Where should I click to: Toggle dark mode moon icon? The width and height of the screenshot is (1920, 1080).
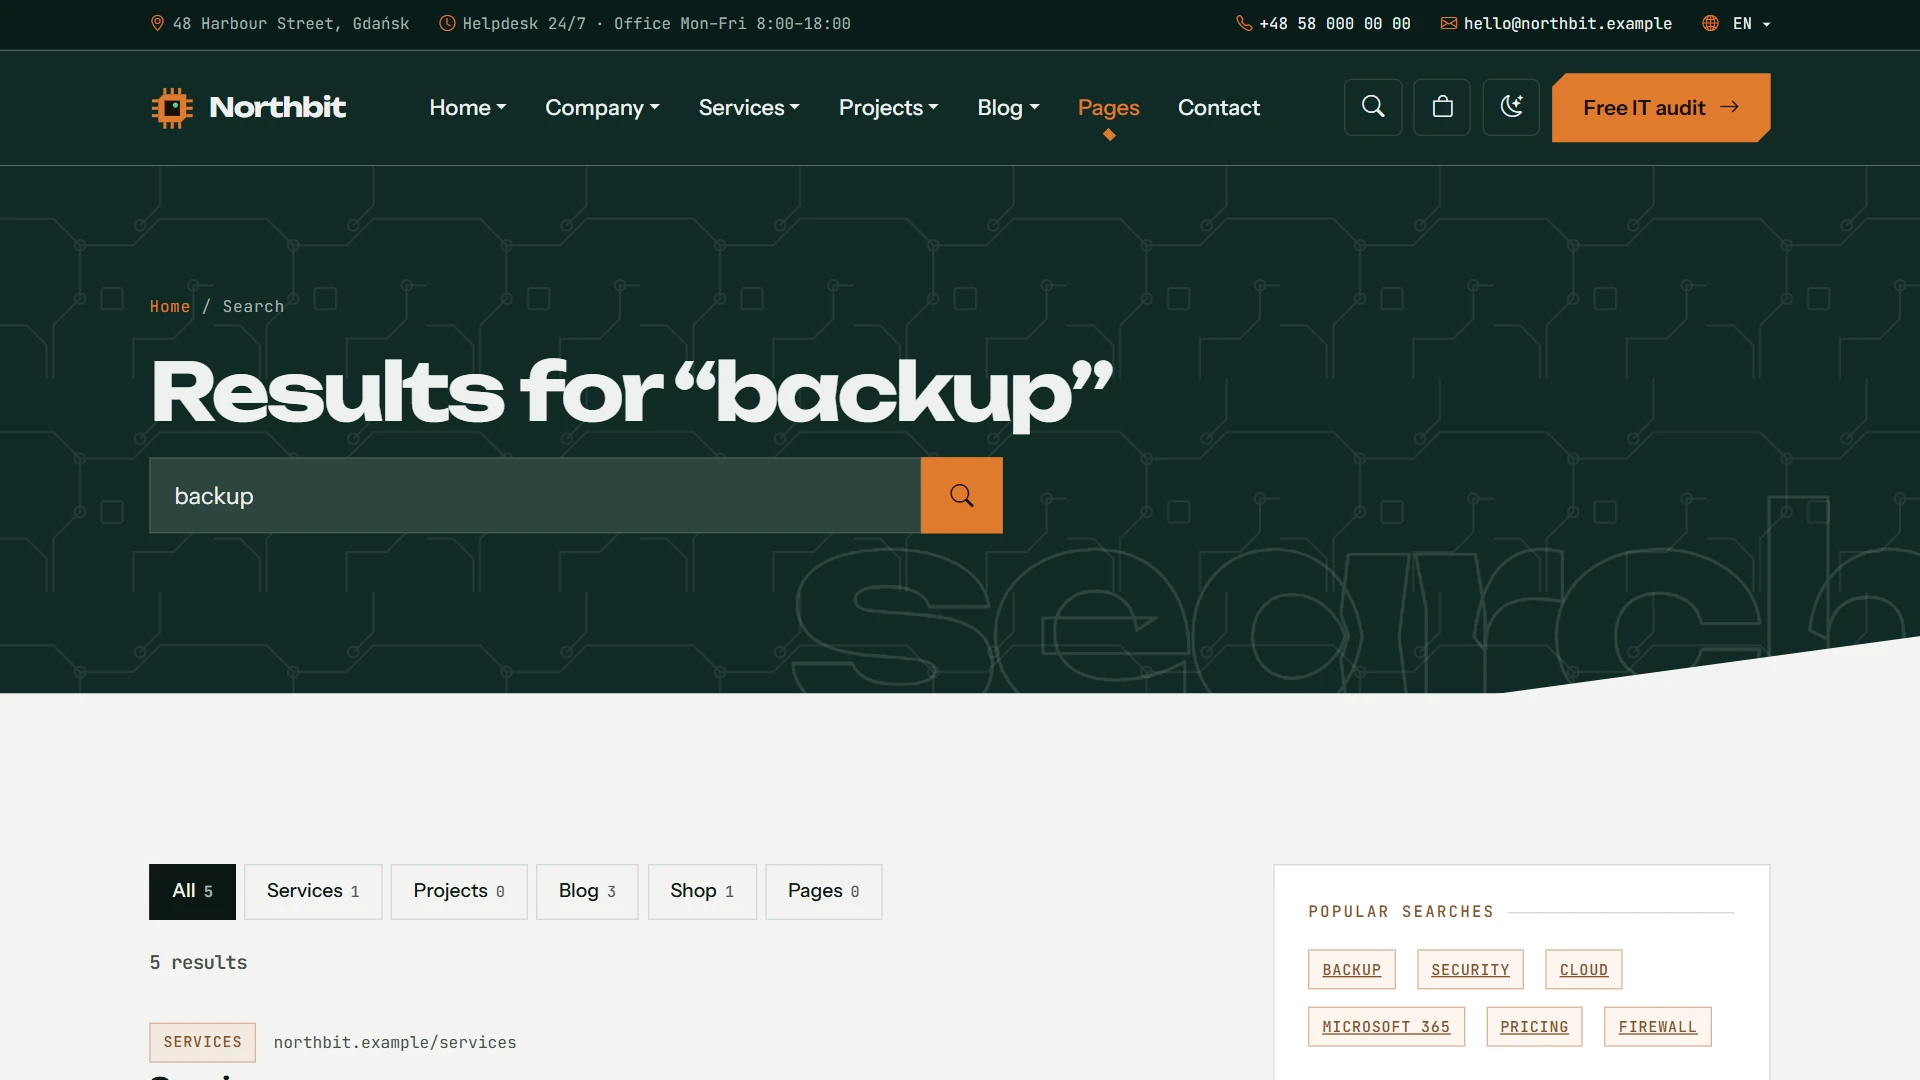coord(1511,107)
